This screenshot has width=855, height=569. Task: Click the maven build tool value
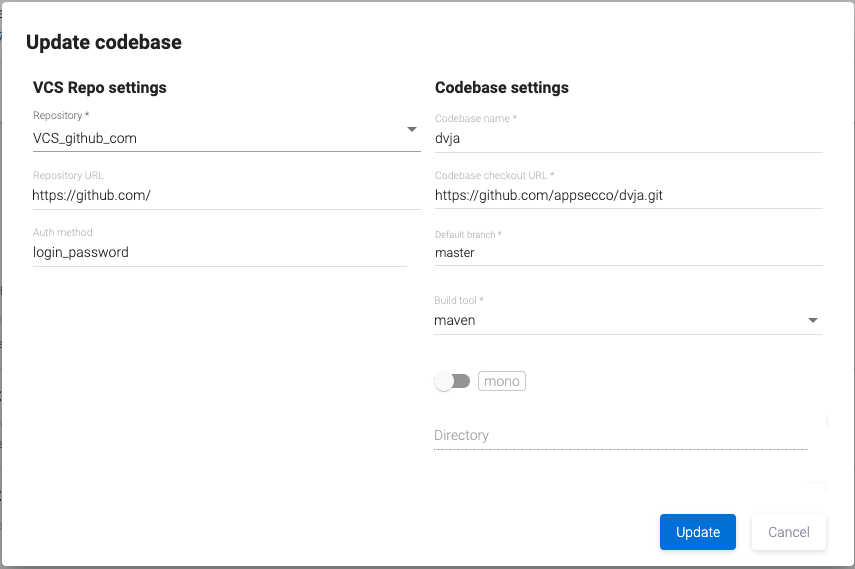[x=455, y=321]
